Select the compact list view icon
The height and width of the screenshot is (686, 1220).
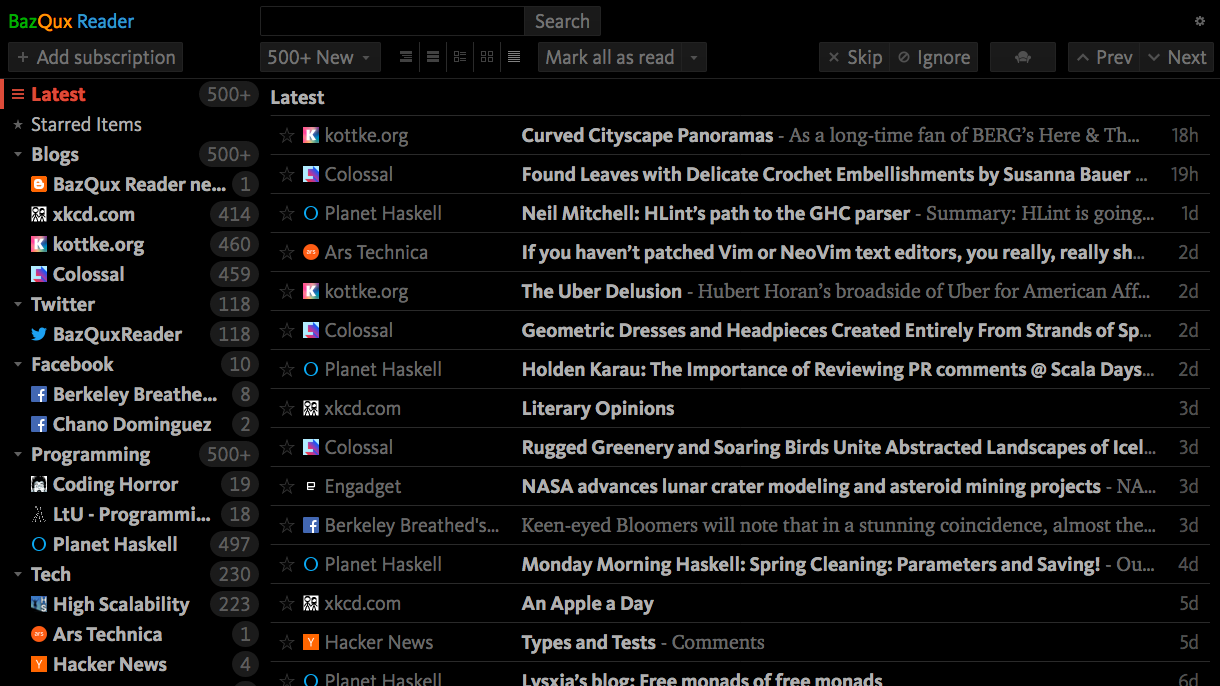point(405,57)
